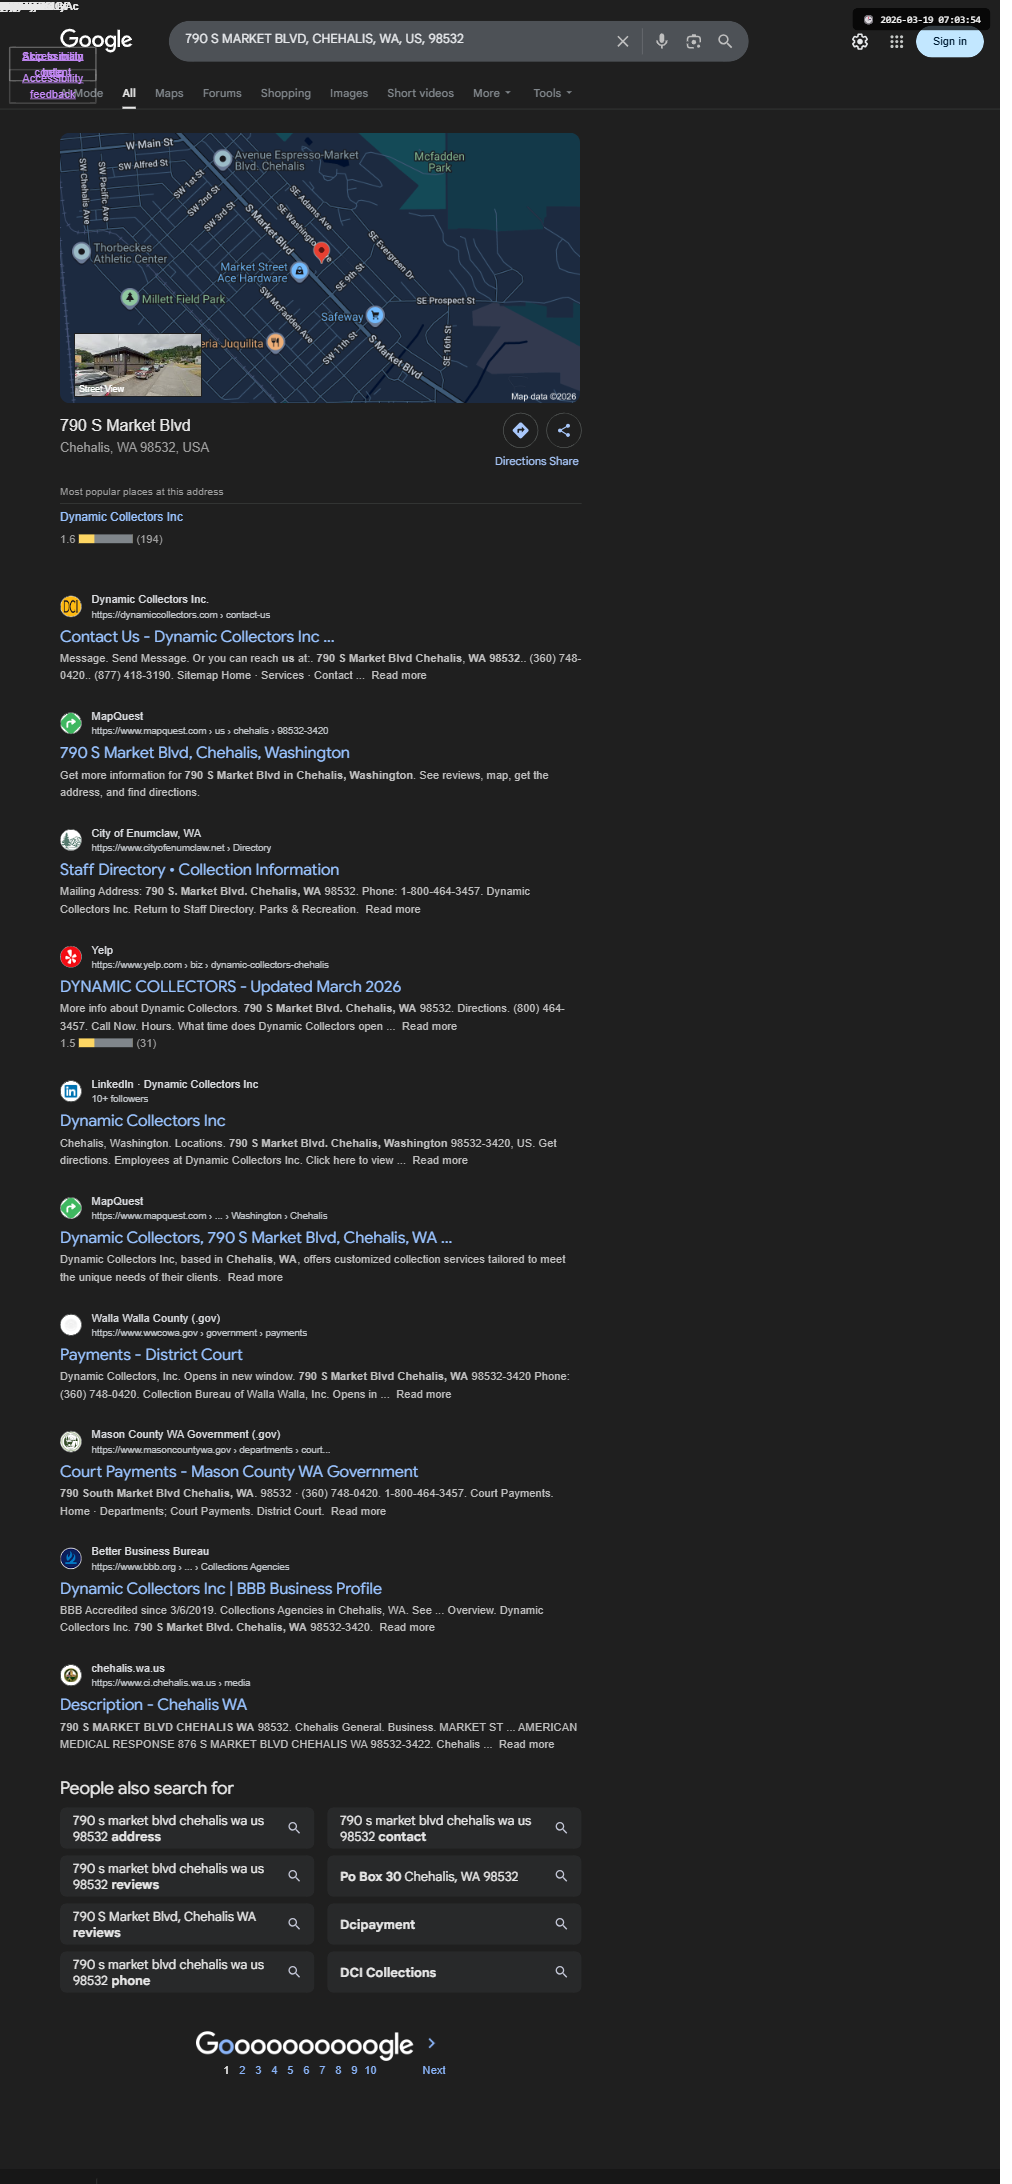Go to results page 5

click(x=290, y=2070)
